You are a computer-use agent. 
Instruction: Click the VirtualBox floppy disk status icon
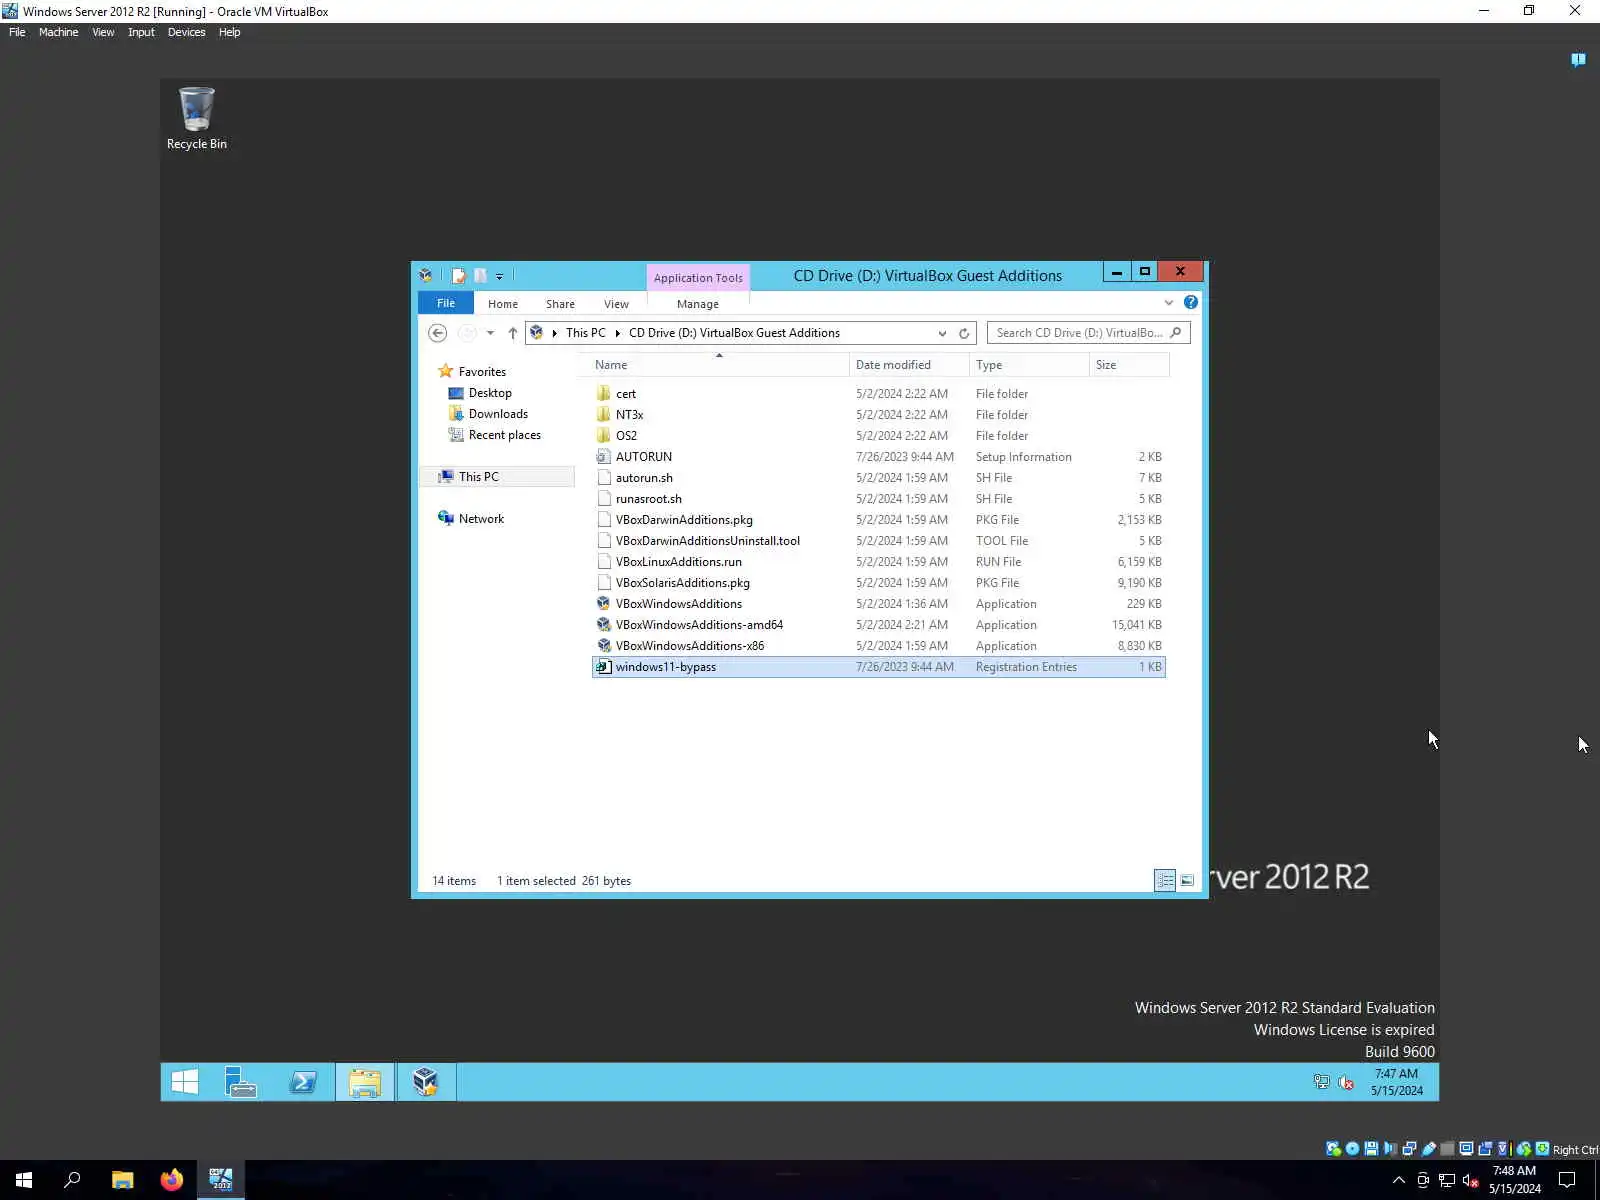coord(1371,1149)
